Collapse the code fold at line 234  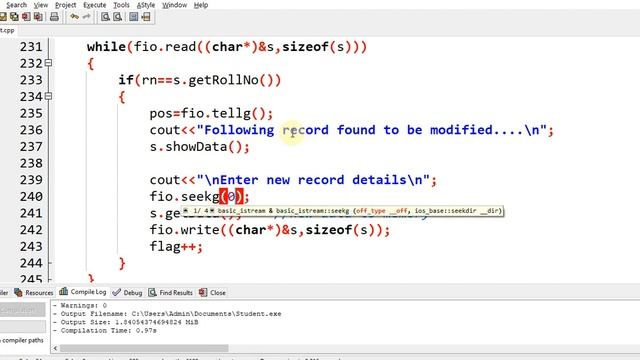[49, 96]
